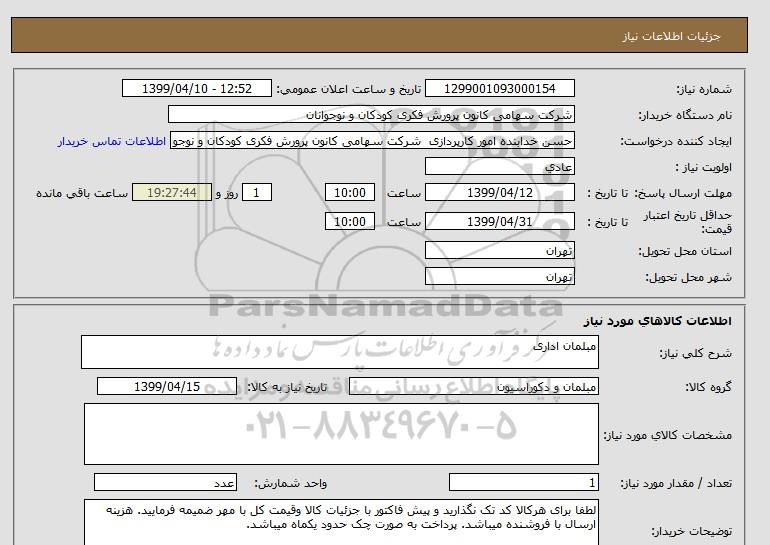770x545 pixels.
Task: Click the text ساعت باقی مانده
Action: tap(82, 193)
